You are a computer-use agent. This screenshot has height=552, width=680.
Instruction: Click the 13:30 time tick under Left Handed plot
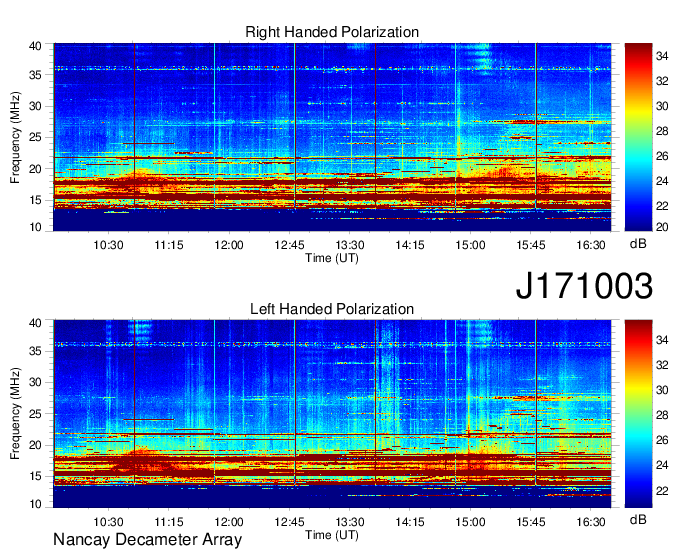pos(350,522)
